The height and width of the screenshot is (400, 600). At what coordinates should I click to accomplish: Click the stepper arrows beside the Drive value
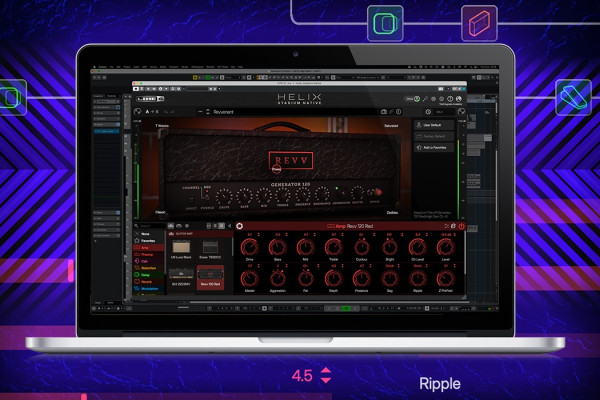(259, 235)
